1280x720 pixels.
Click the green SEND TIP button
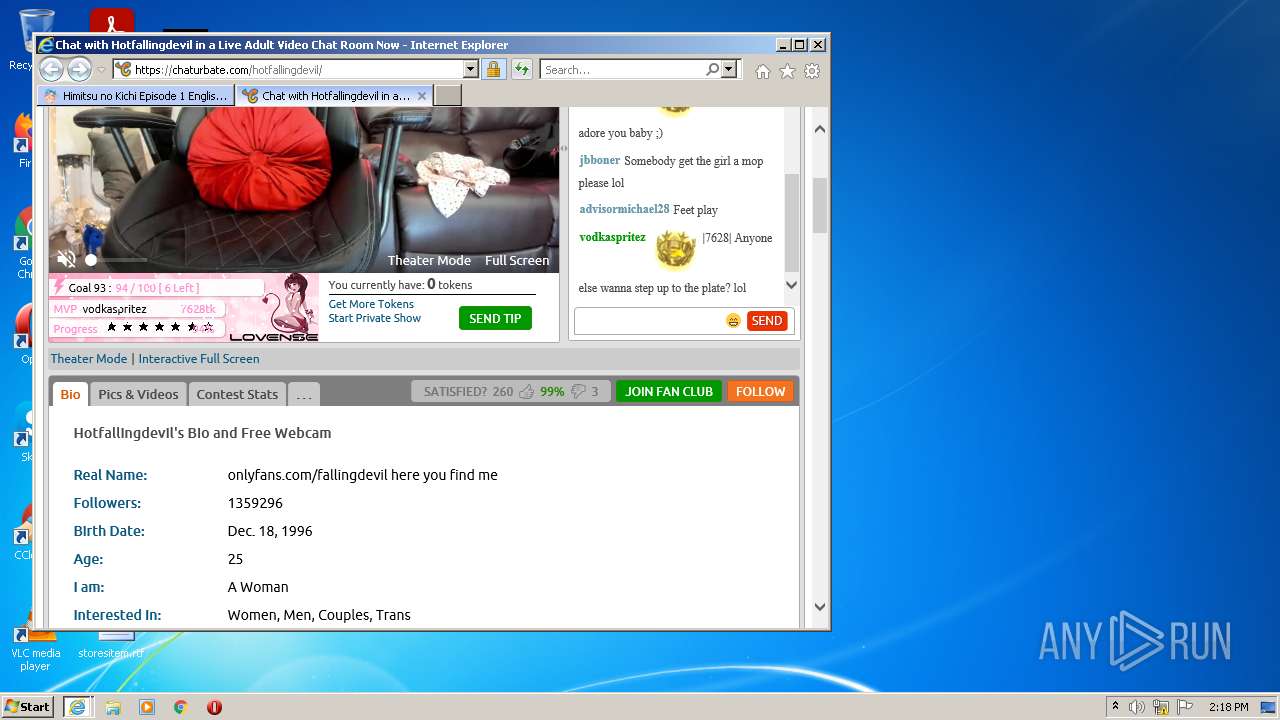(495, 318)
